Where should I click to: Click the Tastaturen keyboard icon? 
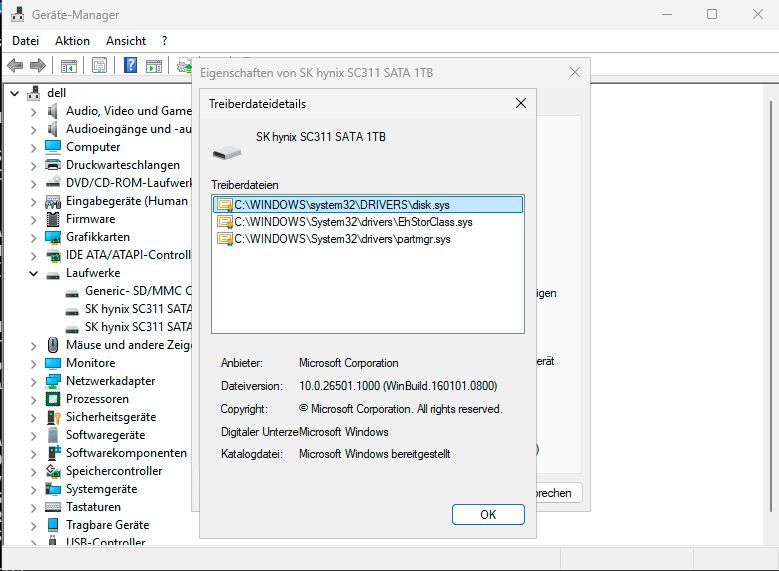[x=53, y=507]
